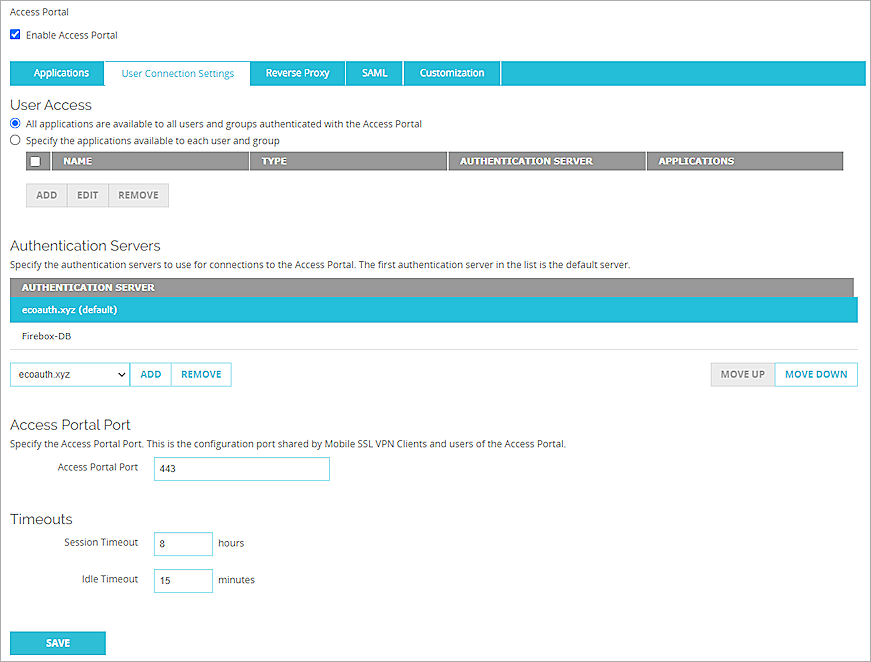Open the Customization tab
The image size is (871, 662).
point(451,72)
